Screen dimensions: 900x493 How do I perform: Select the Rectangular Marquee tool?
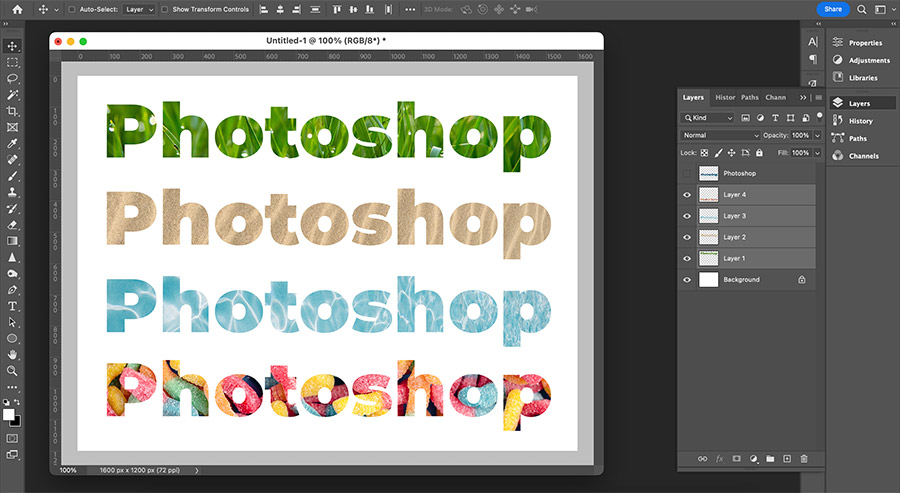[x=12, y=62]
